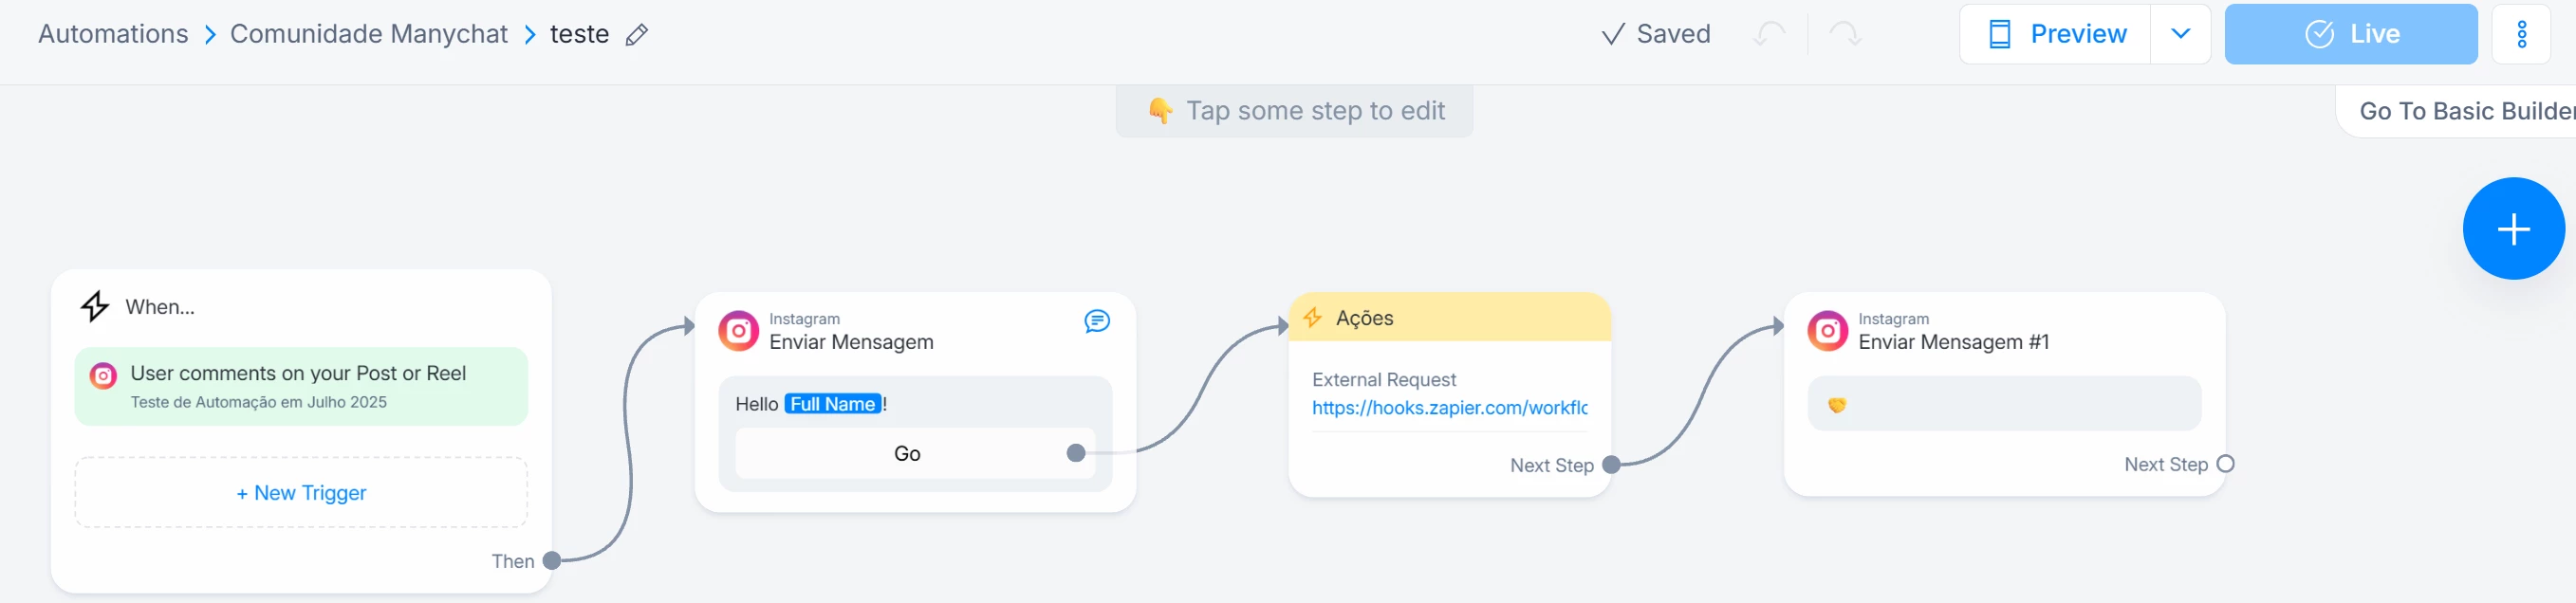The width and height of the screenshot is (2576, 603).
Task: Click the Ações lightning icon
Action: coord(1312,318)
